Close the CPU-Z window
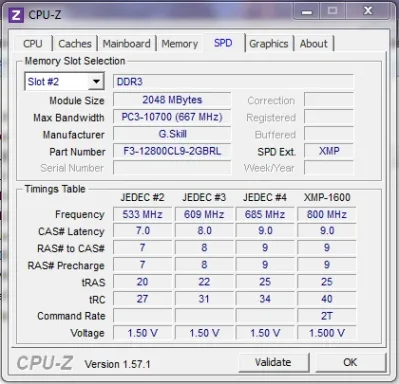Image resolution: width=399 pixels, height=384 pixels. point(368,11)
